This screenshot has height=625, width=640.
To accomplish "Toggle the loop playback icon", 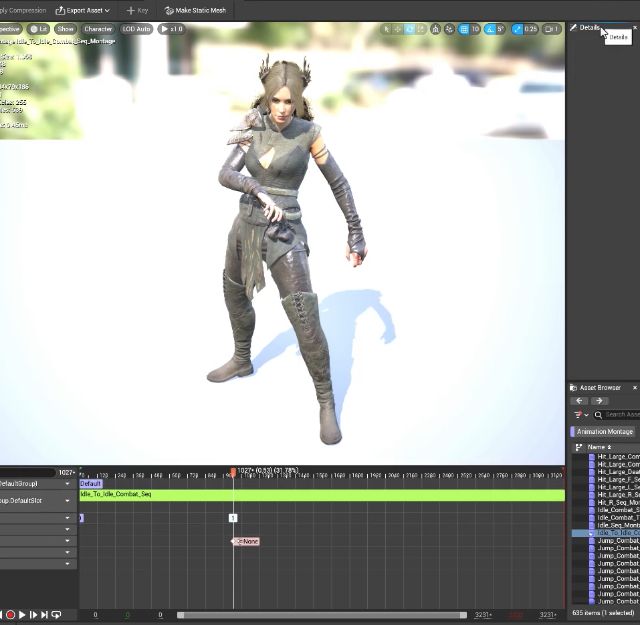I will click(57, 615).
